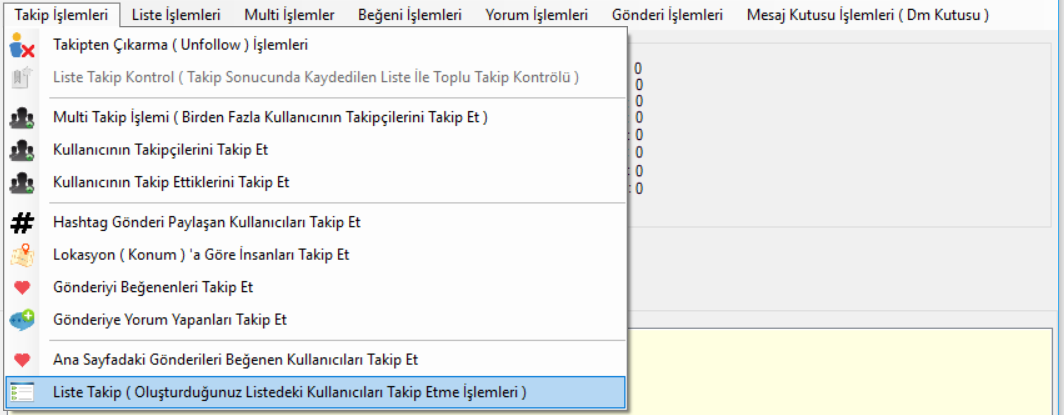Click the hashtag symbol icon
Screen dimensions: 1064x415
coord(22,222)
